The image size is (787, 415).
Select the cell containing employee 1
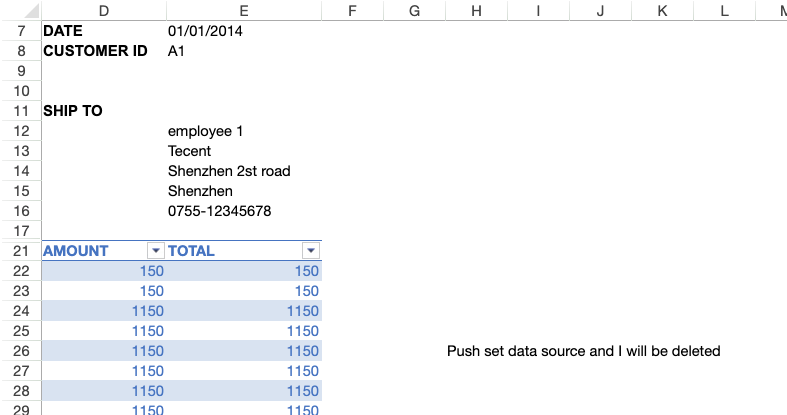coord(205,131)
